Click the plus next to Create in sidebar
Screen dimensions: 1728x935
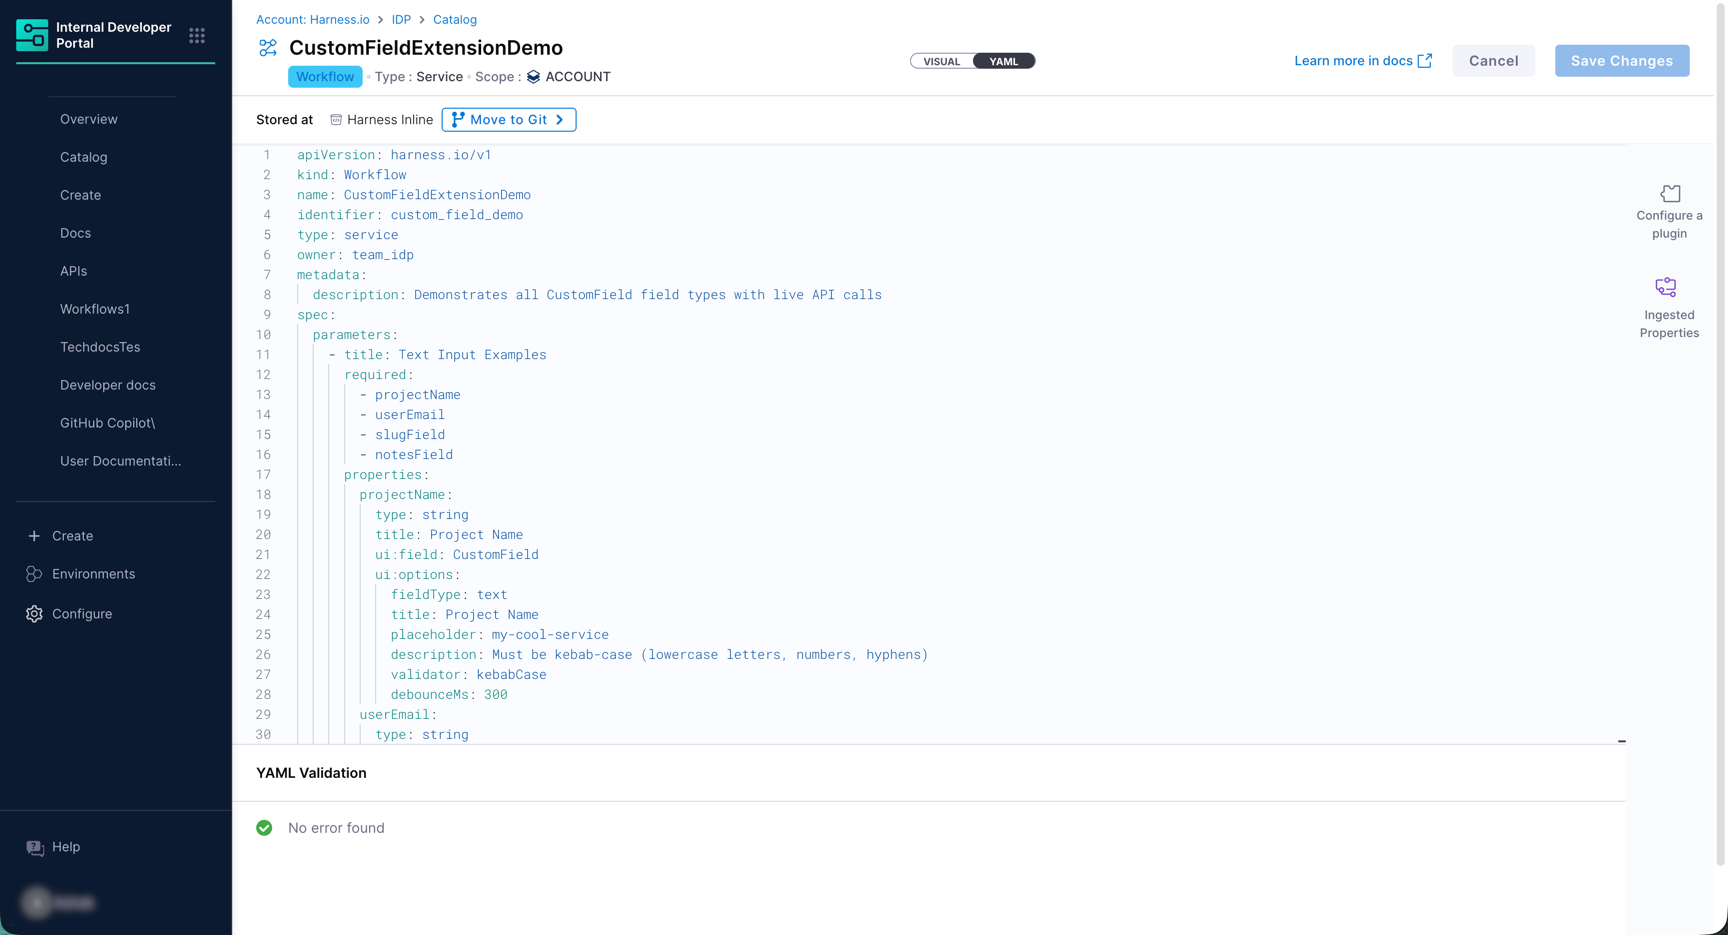[x=35, y=536]
